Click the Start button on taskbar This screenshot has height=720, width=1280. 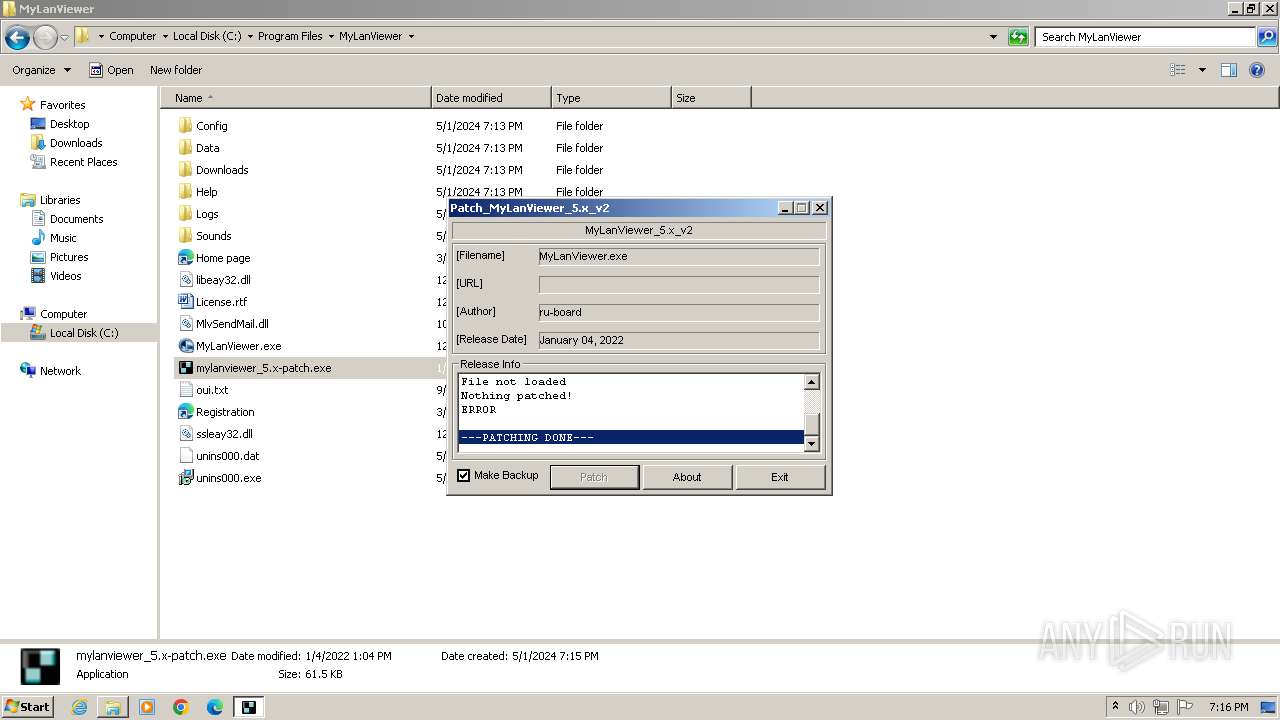[x=28, y=707]
